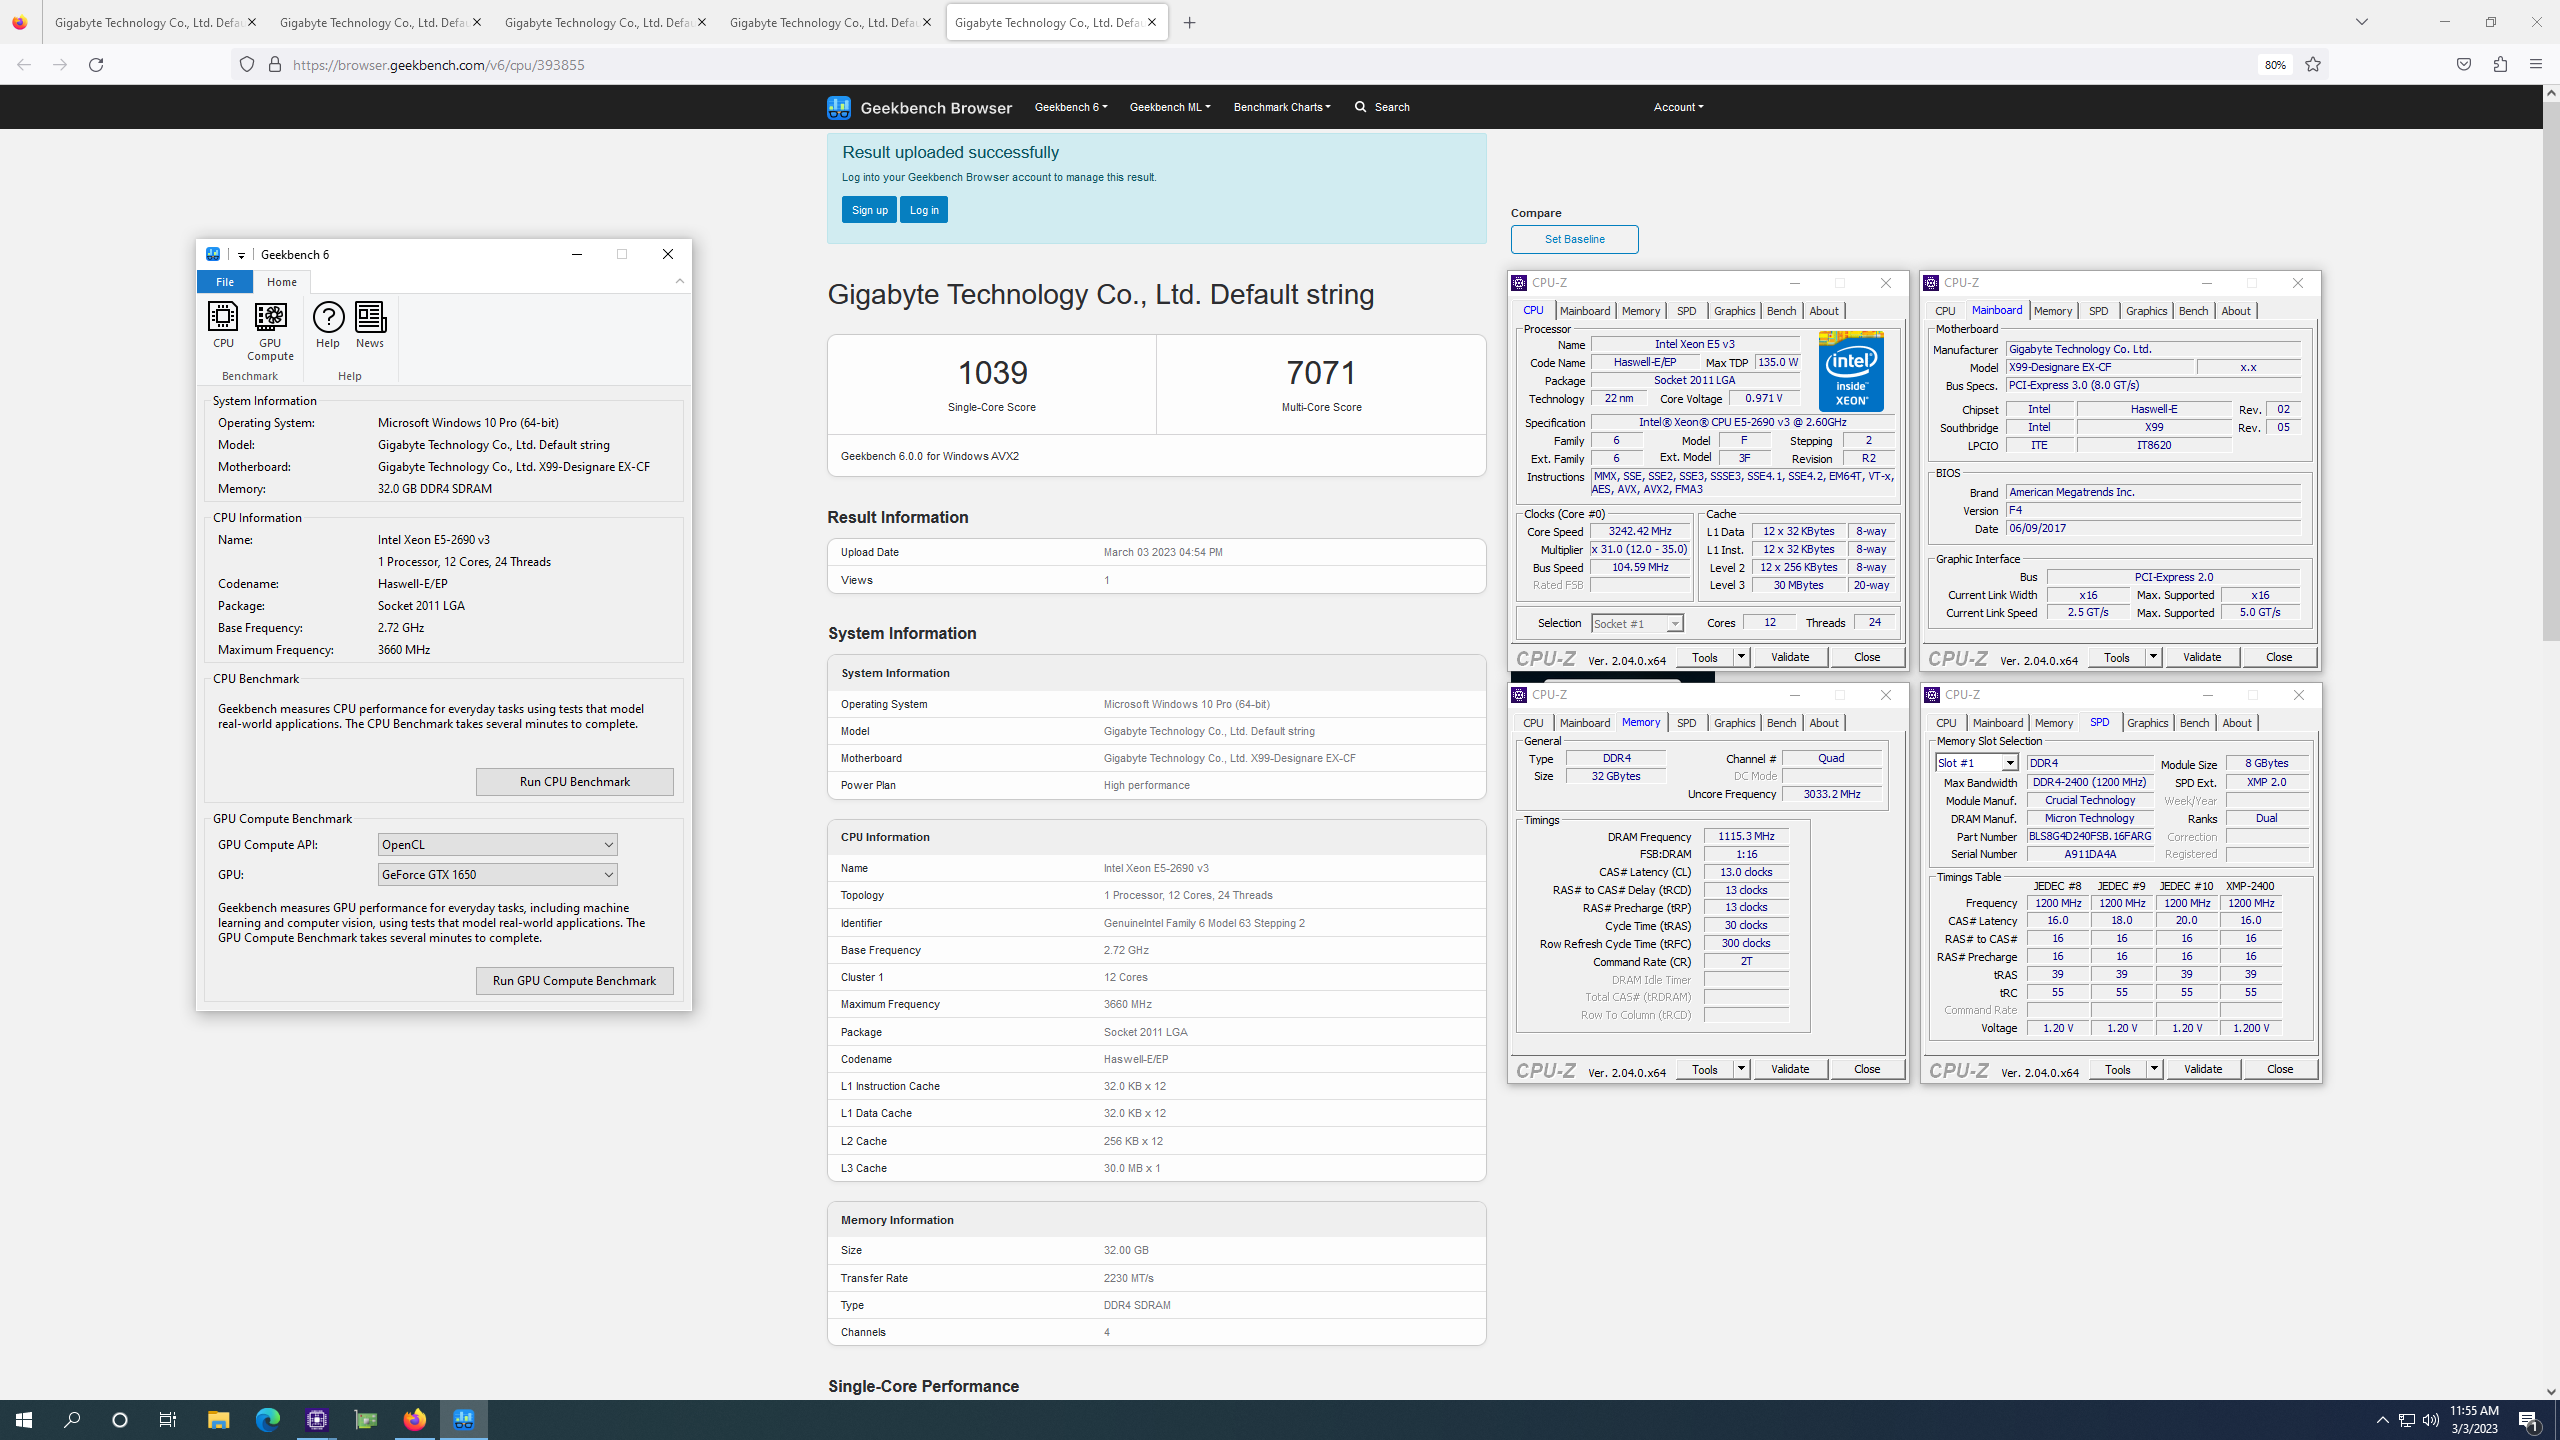Viewport: 2560px width, 1440px height.
Task: Switch to CPU-Z taskbar icon
Action: [317, 1420]
